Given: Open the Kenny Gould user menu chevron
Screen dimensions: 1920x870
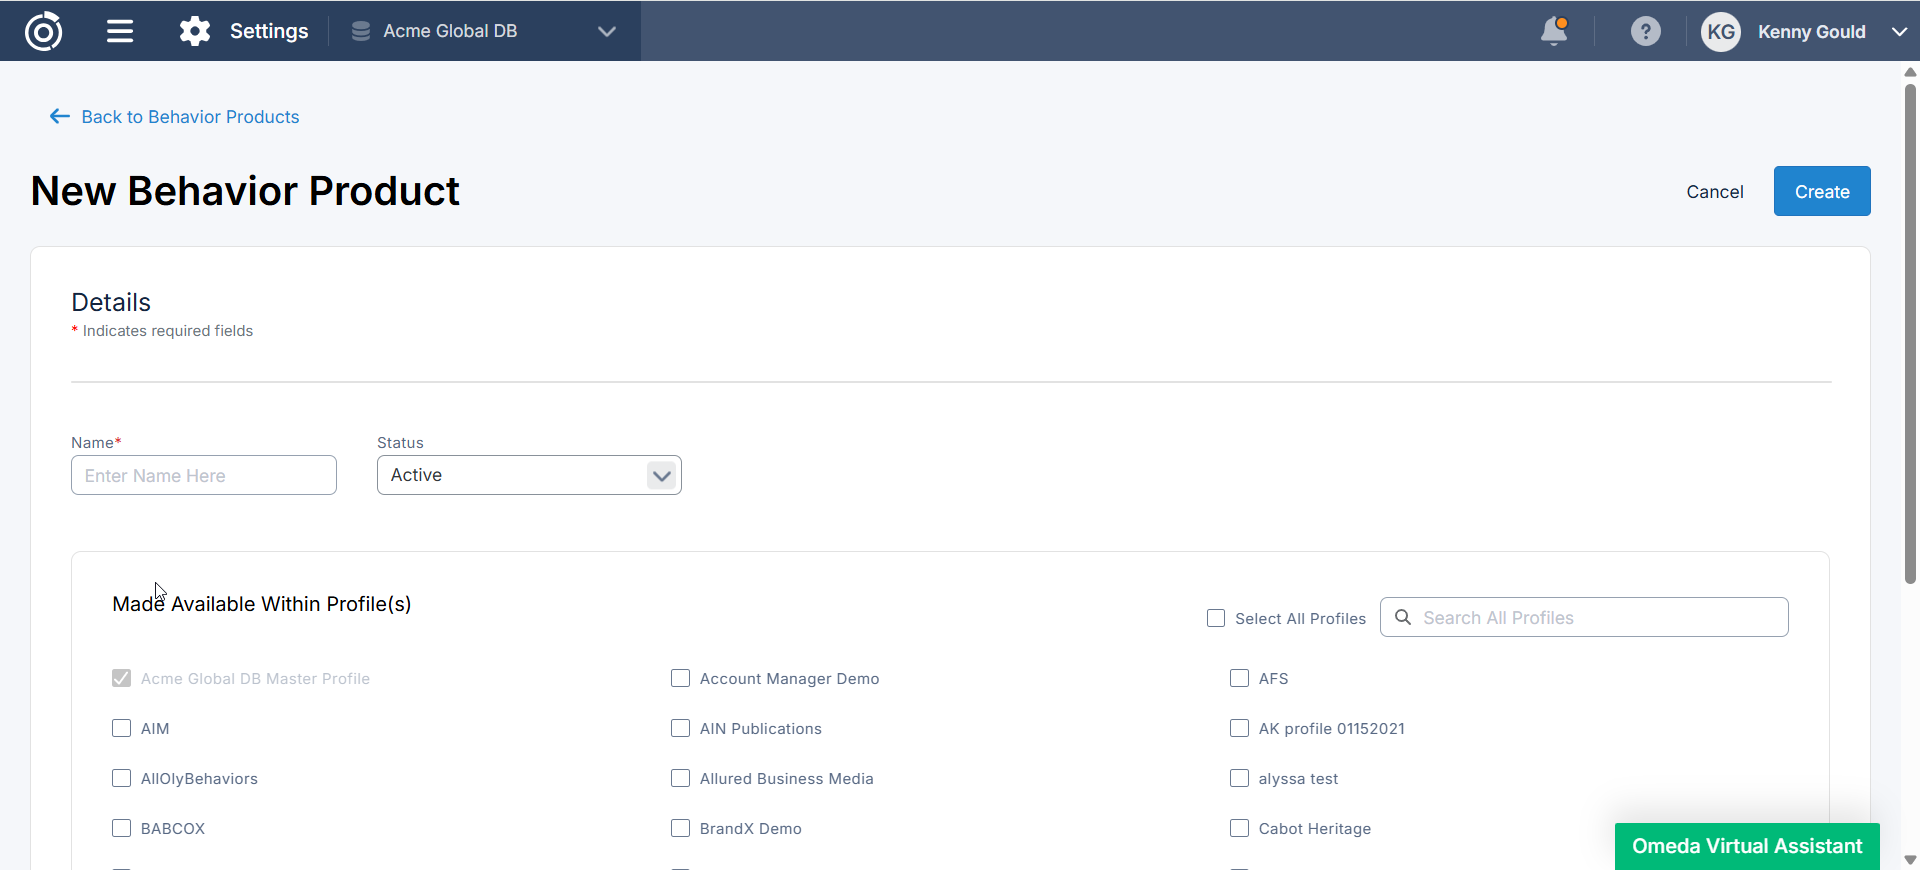Looking at the screenshot, I should click(1899, 32).
